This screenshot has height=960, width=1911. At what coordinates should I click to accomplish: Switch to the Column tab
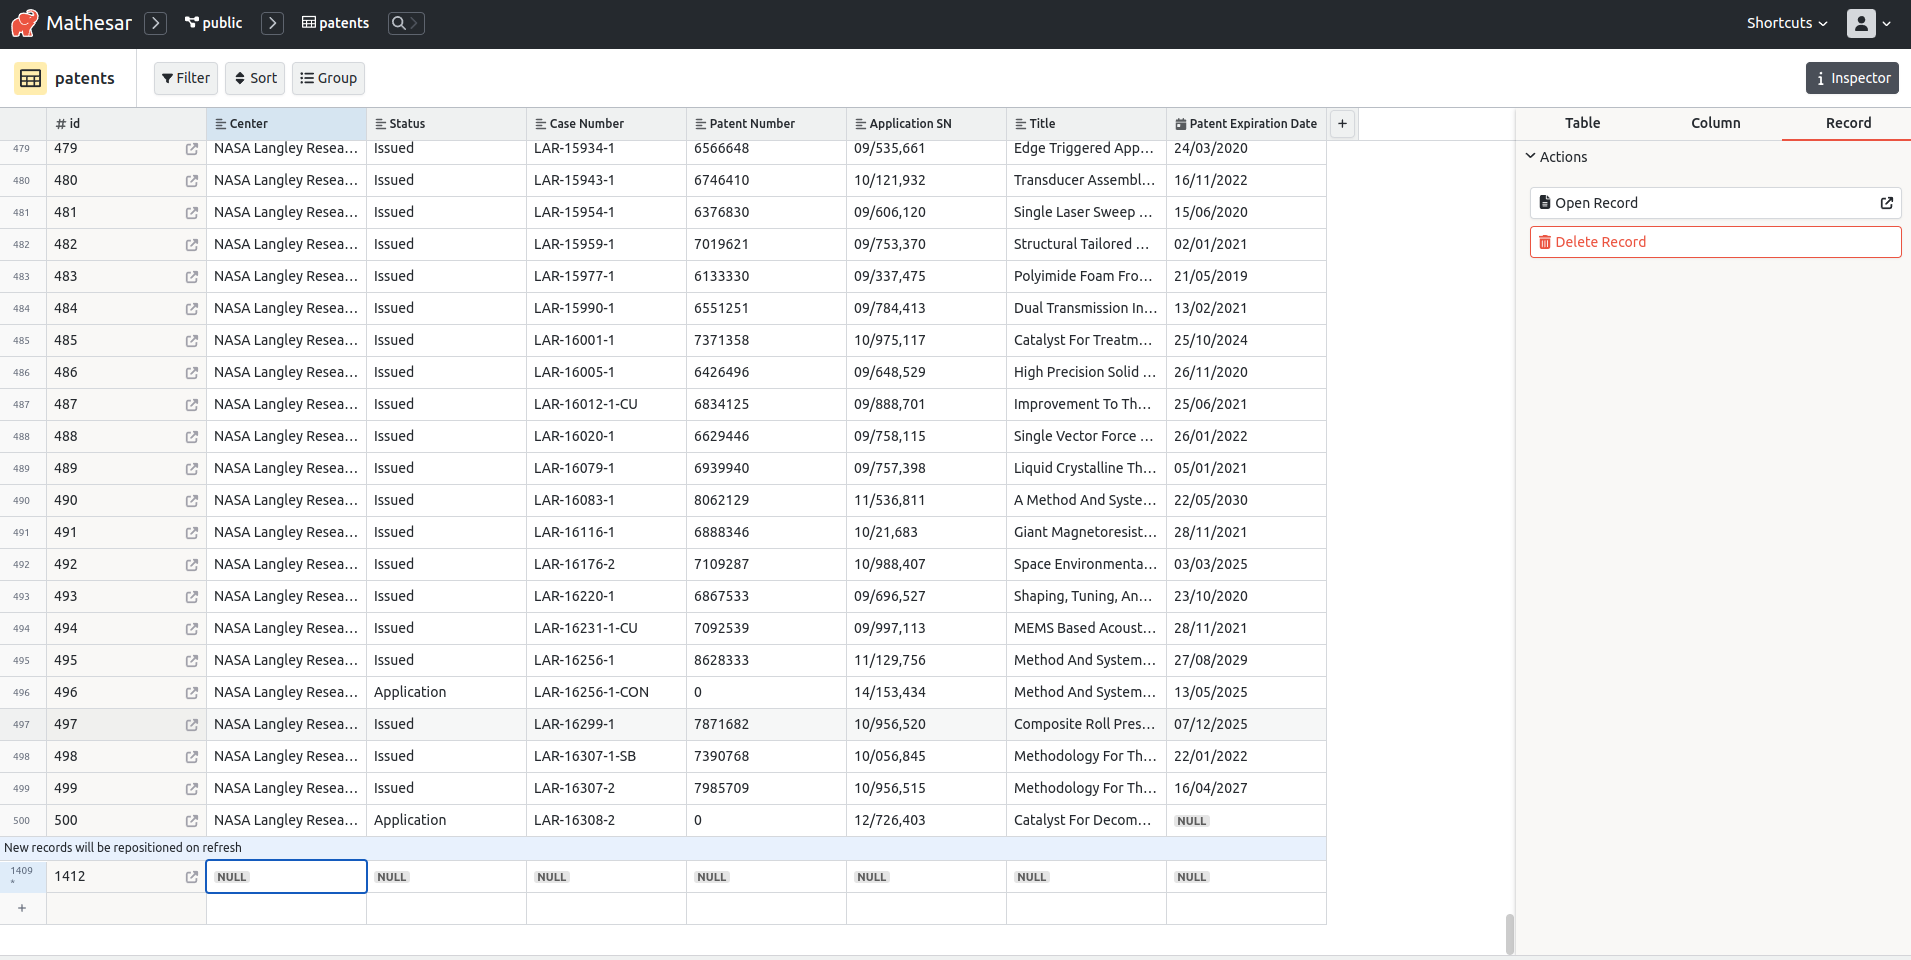[1714, 123]
